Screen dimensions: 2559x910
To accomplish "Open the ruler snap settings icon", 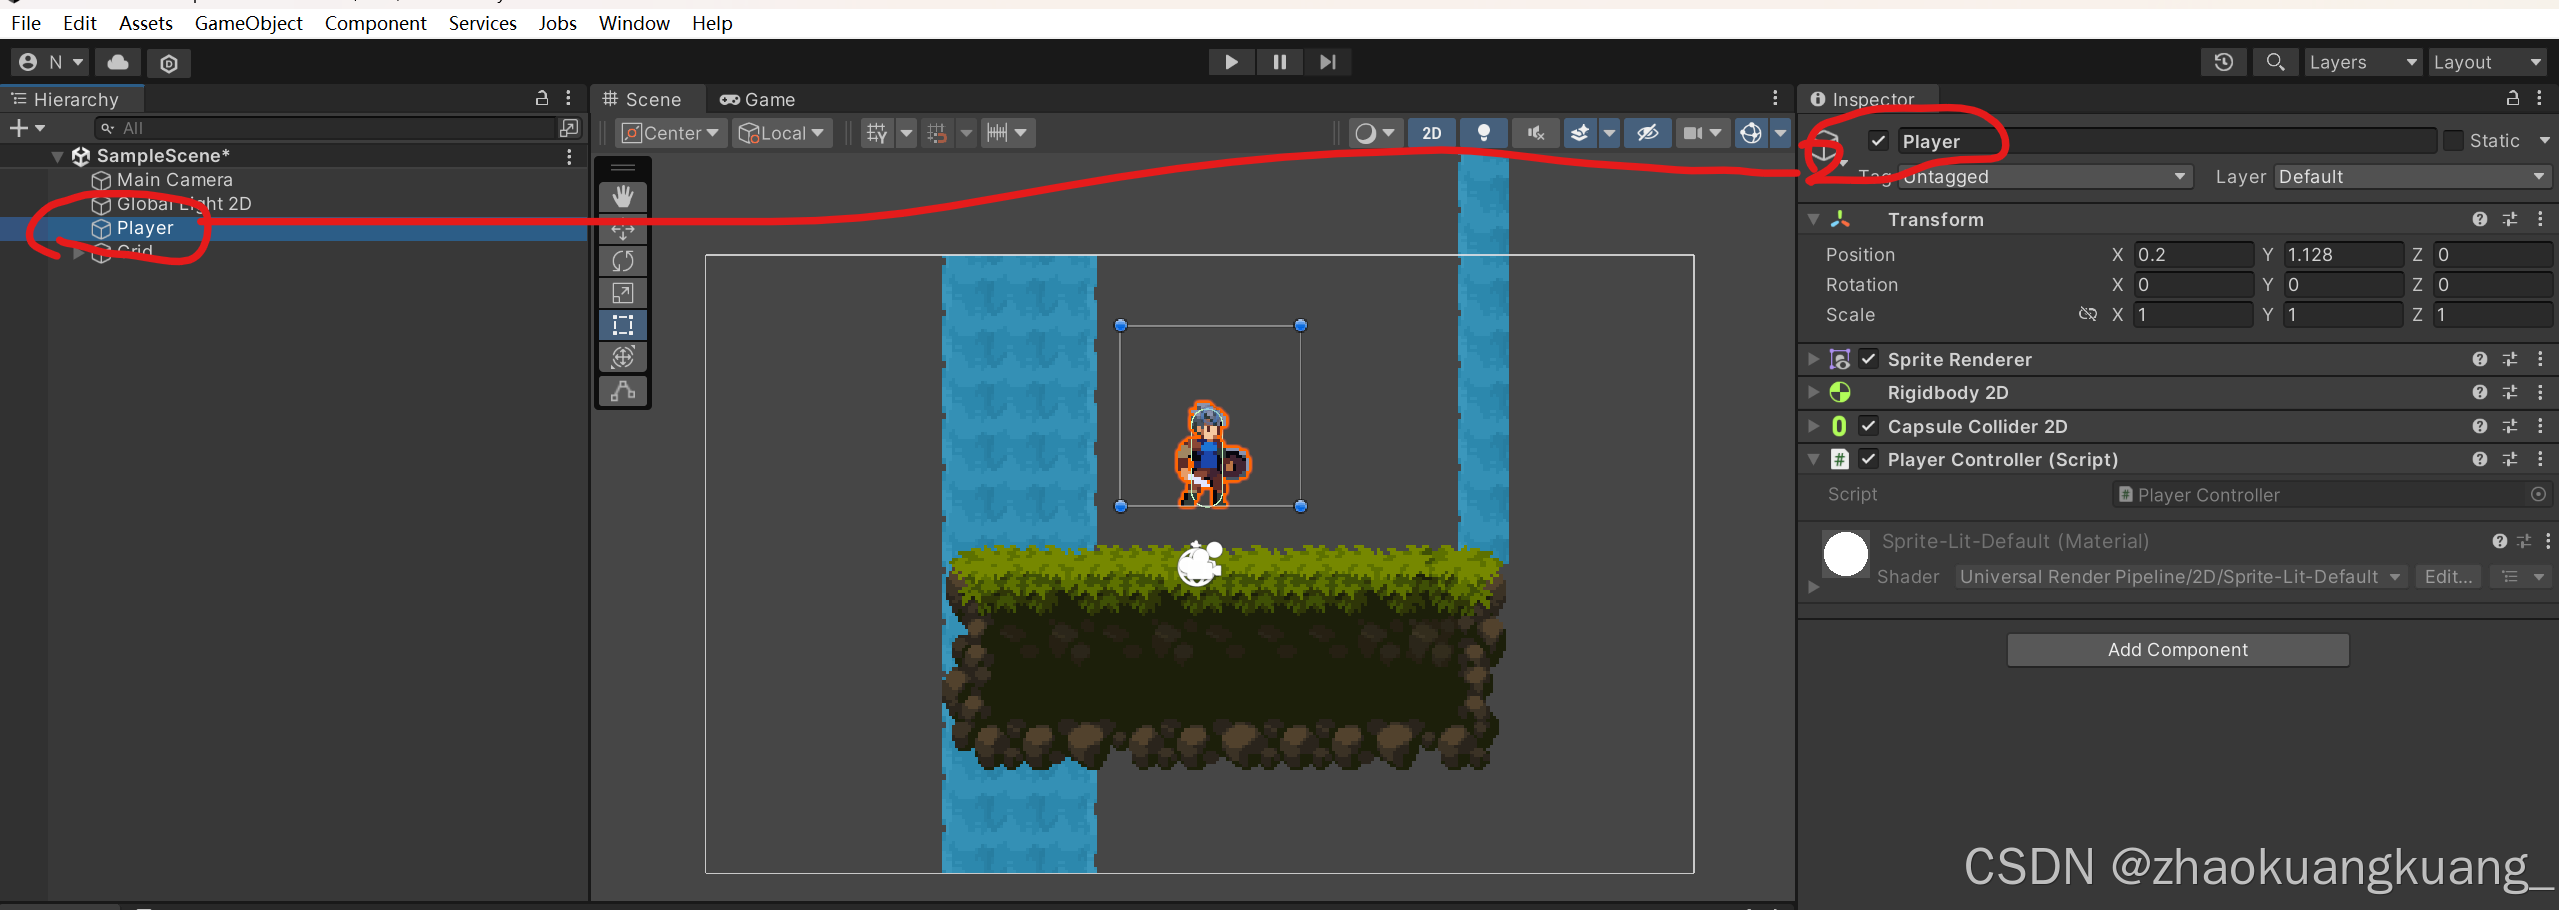I will coord(997,133).
